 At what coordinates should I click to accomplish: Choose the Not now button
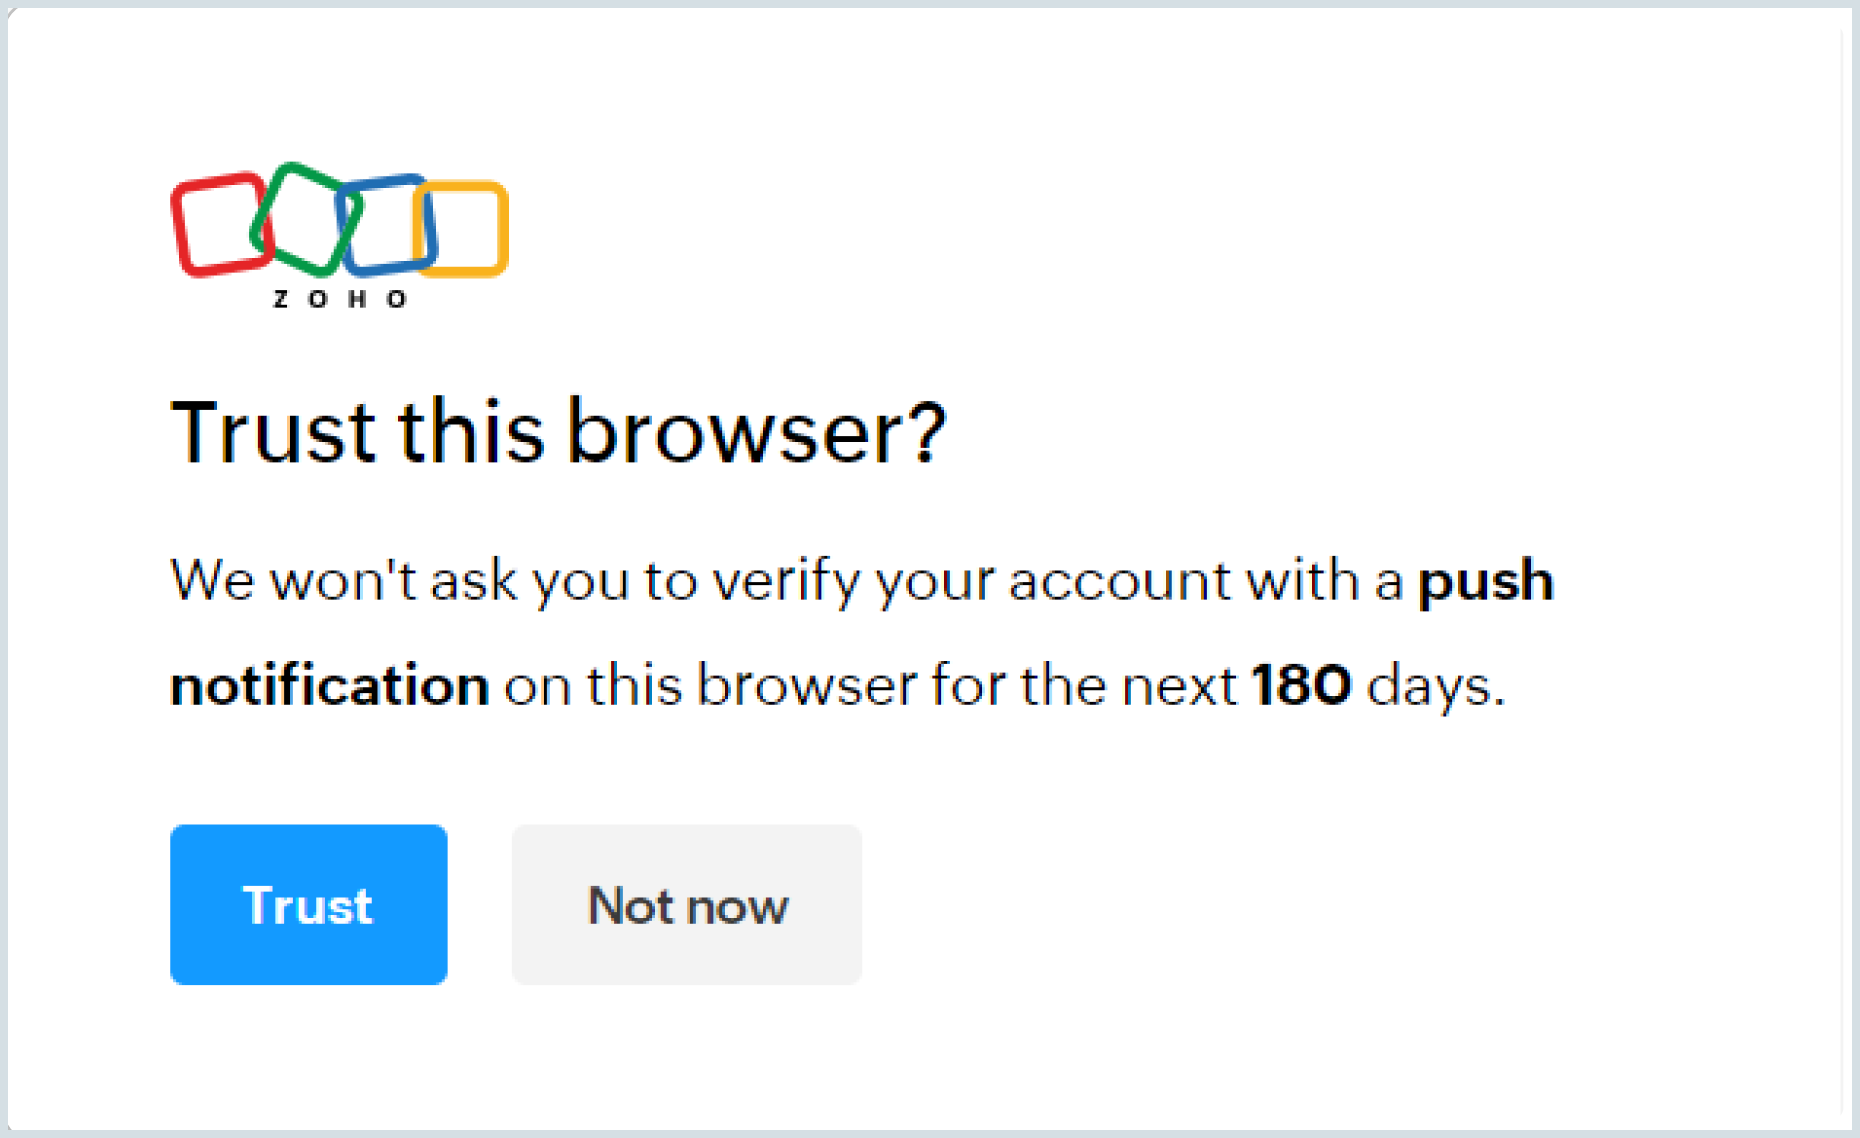687,905
